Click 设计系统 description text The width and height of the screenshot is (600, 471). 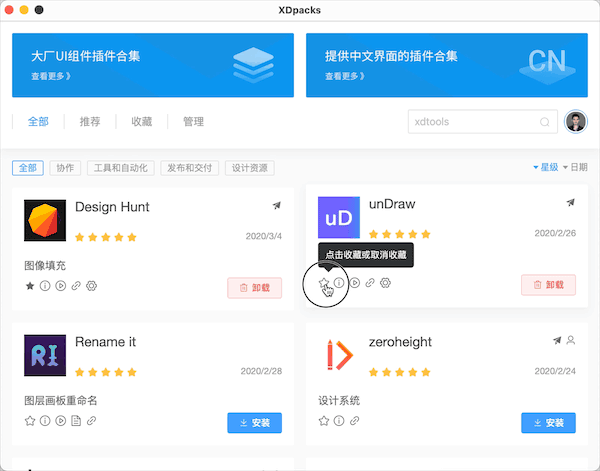click(339, 401)
